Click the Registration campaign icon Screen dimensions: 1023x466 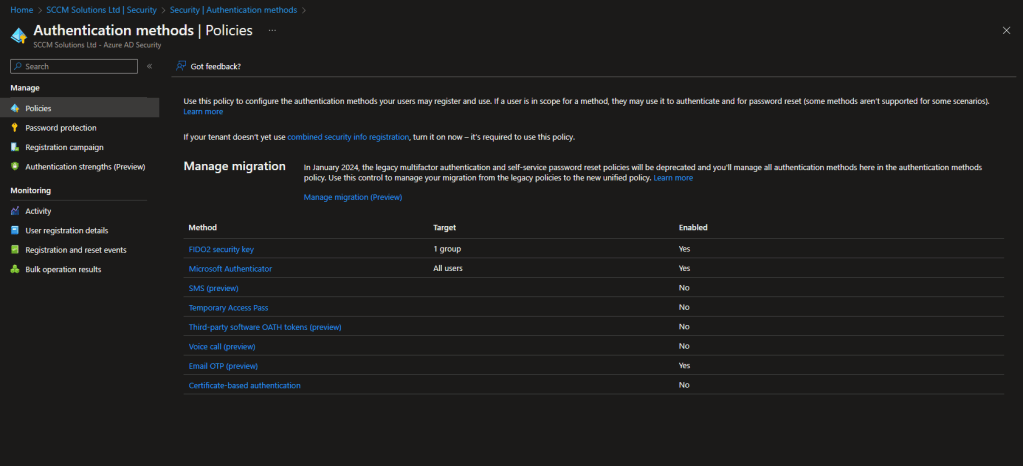pyautogui.click(x=15, y=147)
